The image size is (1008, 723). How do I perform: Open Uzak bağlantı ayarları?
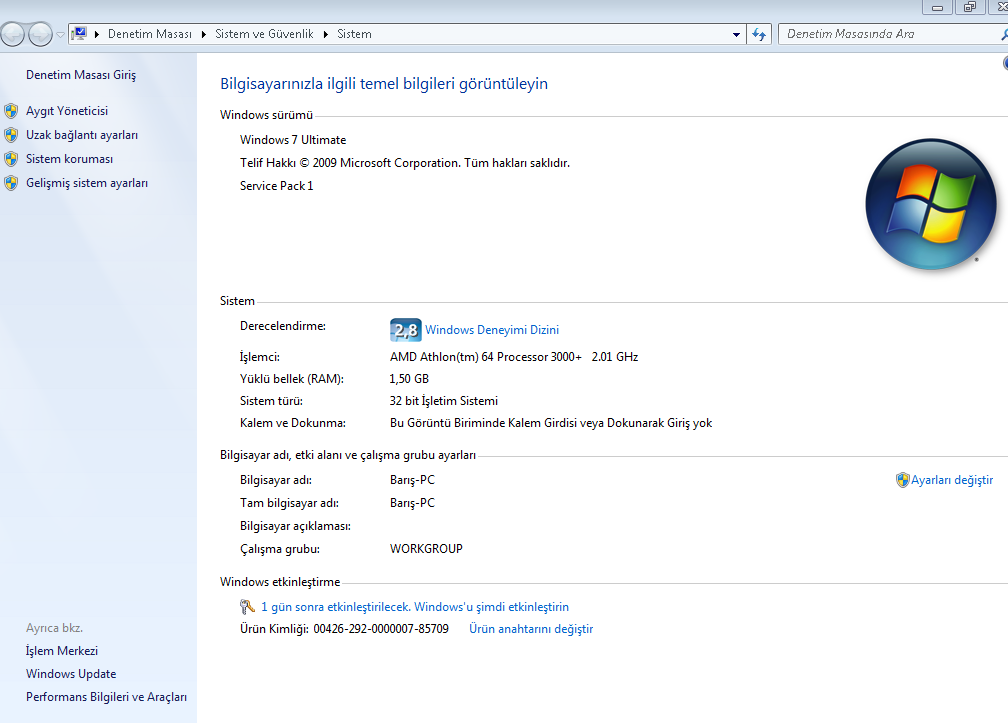(82, 135)
